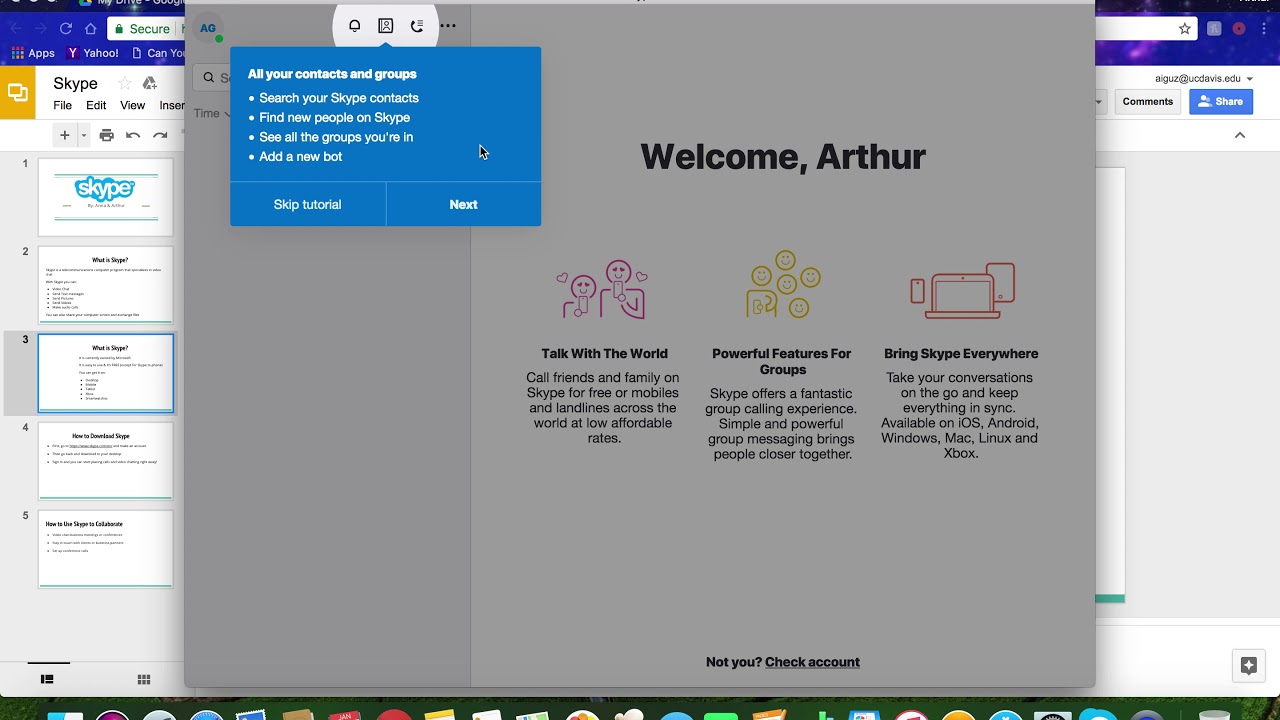This screenshot has width=1280, height=720.
Task: Switch to grid view button
Action: [x=144, y=679]
